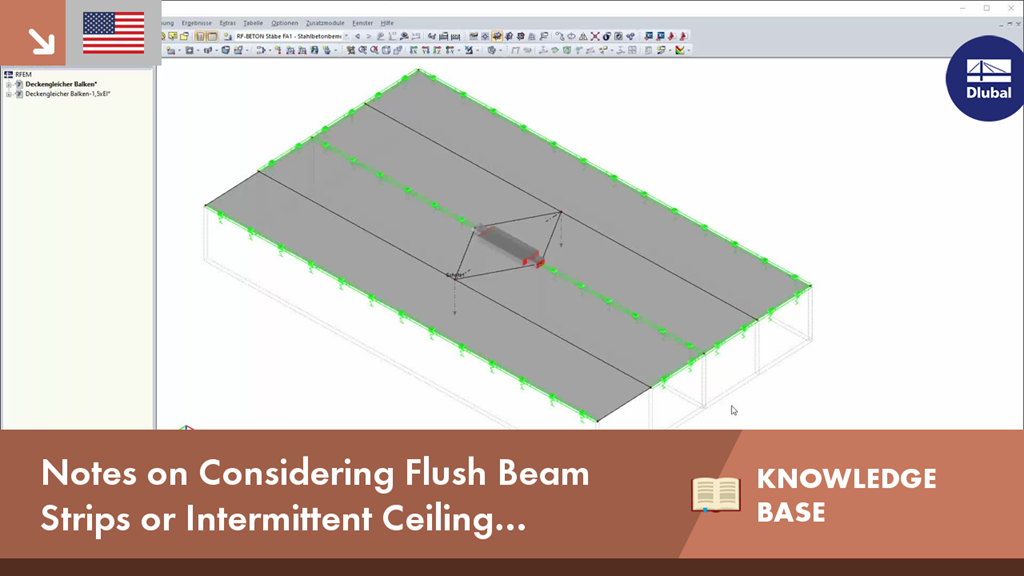1024x576 pixels.
Task: Open the Ergebnisse menu
Action: coord(197,23)
